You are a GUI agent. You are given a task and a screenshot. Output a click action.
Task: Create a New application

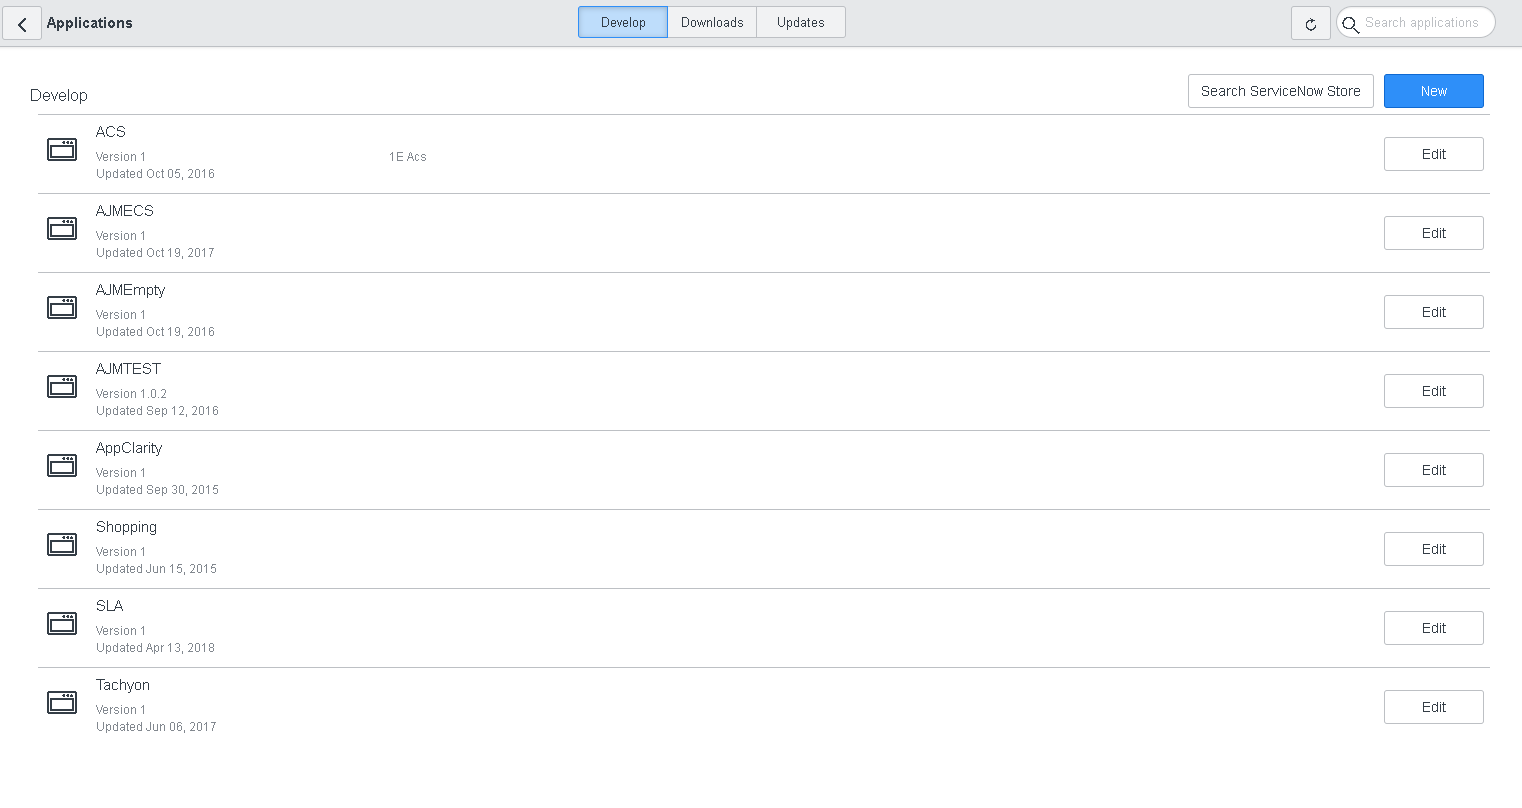tap(1433, 91)
